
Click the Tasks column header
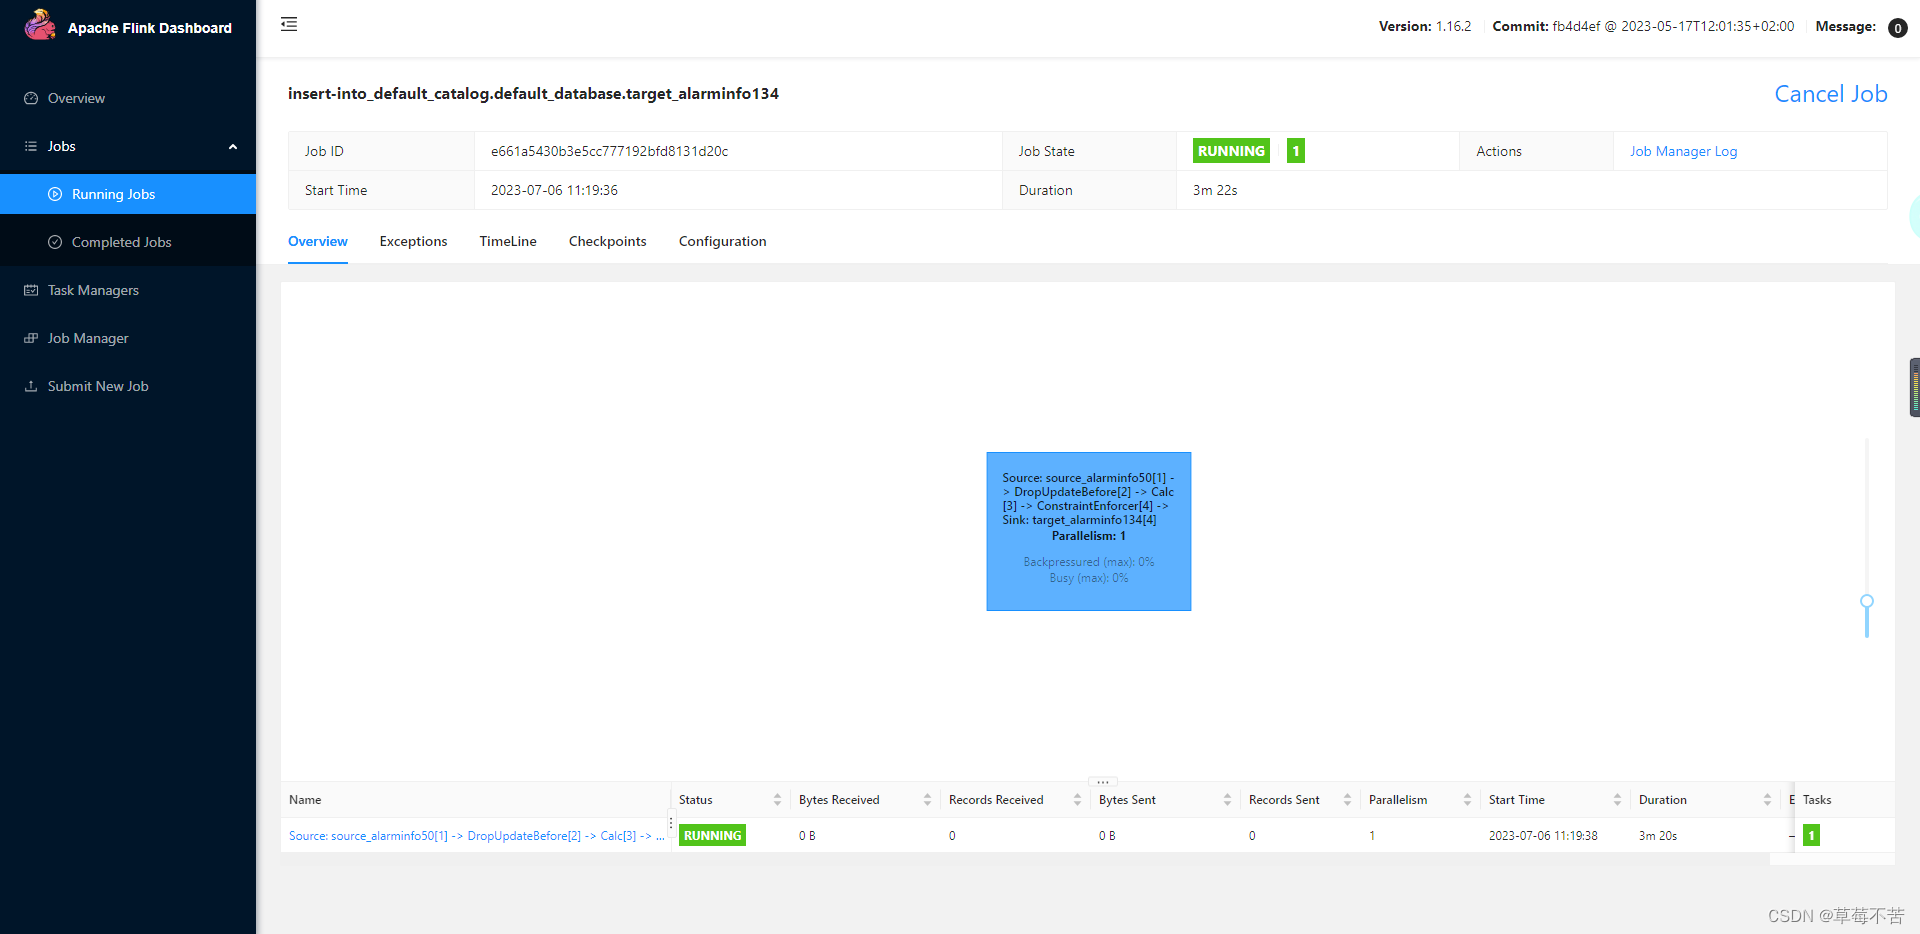1817,800
